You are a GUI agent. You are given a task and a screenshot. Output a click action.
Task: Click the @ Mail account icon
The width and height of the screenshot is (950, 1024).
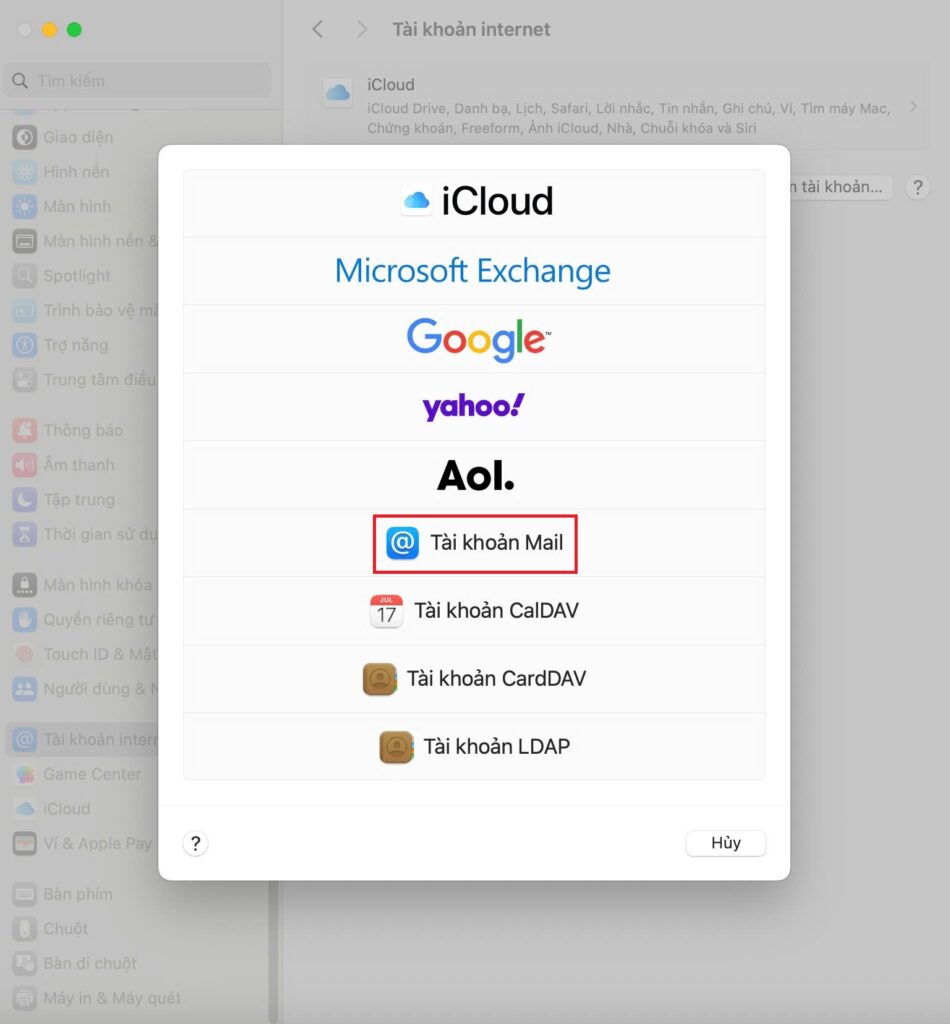(x=402, y=543)
